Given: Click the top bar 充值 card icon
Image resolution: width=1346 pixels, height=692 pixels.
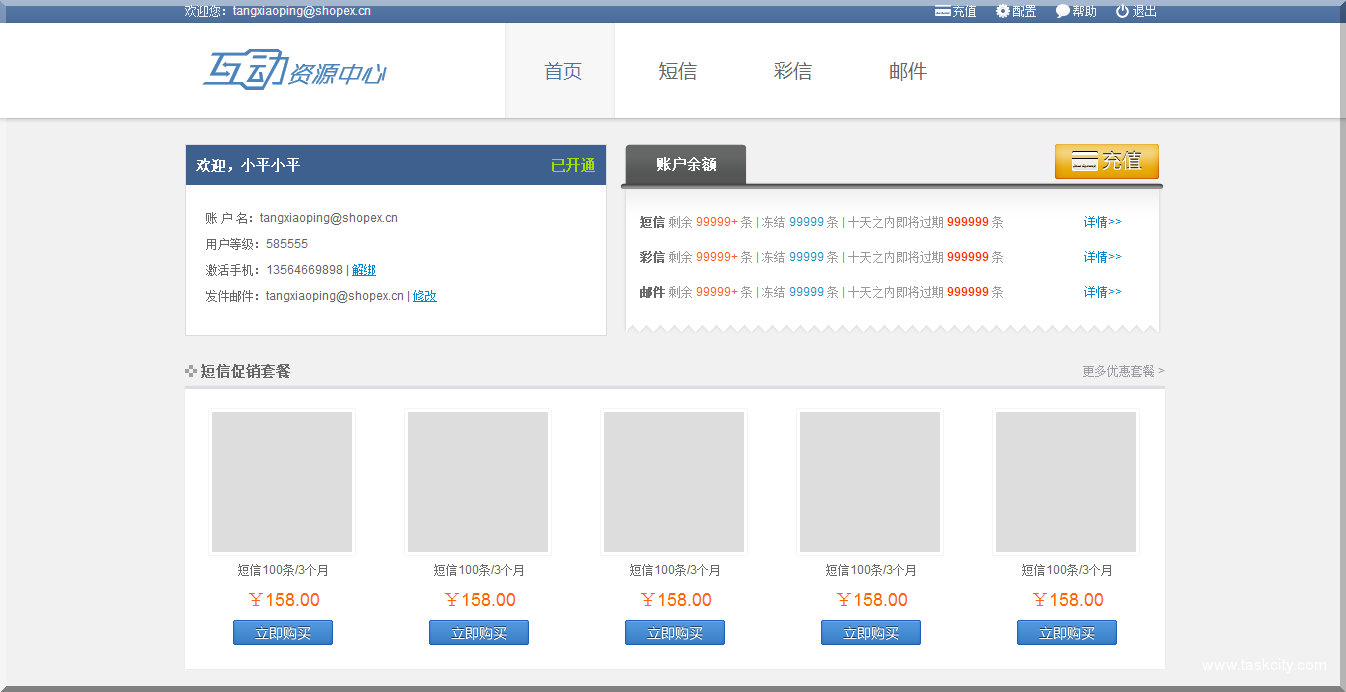Looking at the screenshot, I should (942, 11).
